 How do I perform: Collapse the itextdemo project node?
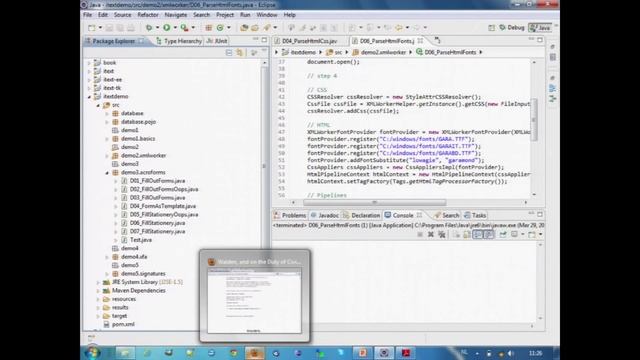tap(89, 97)
